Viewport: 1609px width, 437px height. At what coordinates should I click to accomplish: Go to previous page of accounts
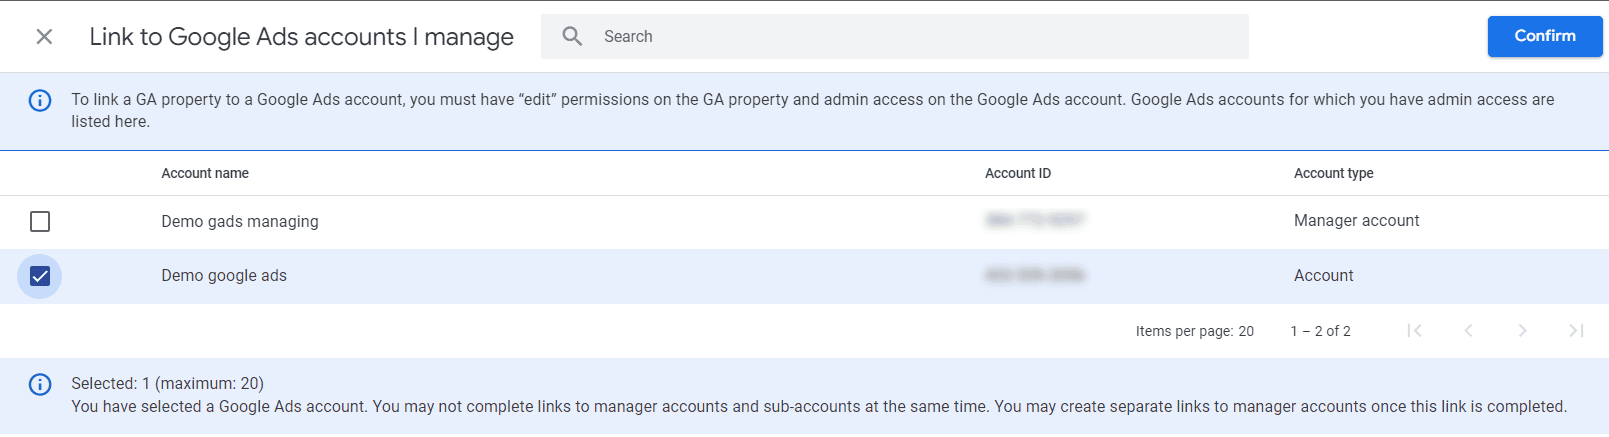[x=1468, y=331]
